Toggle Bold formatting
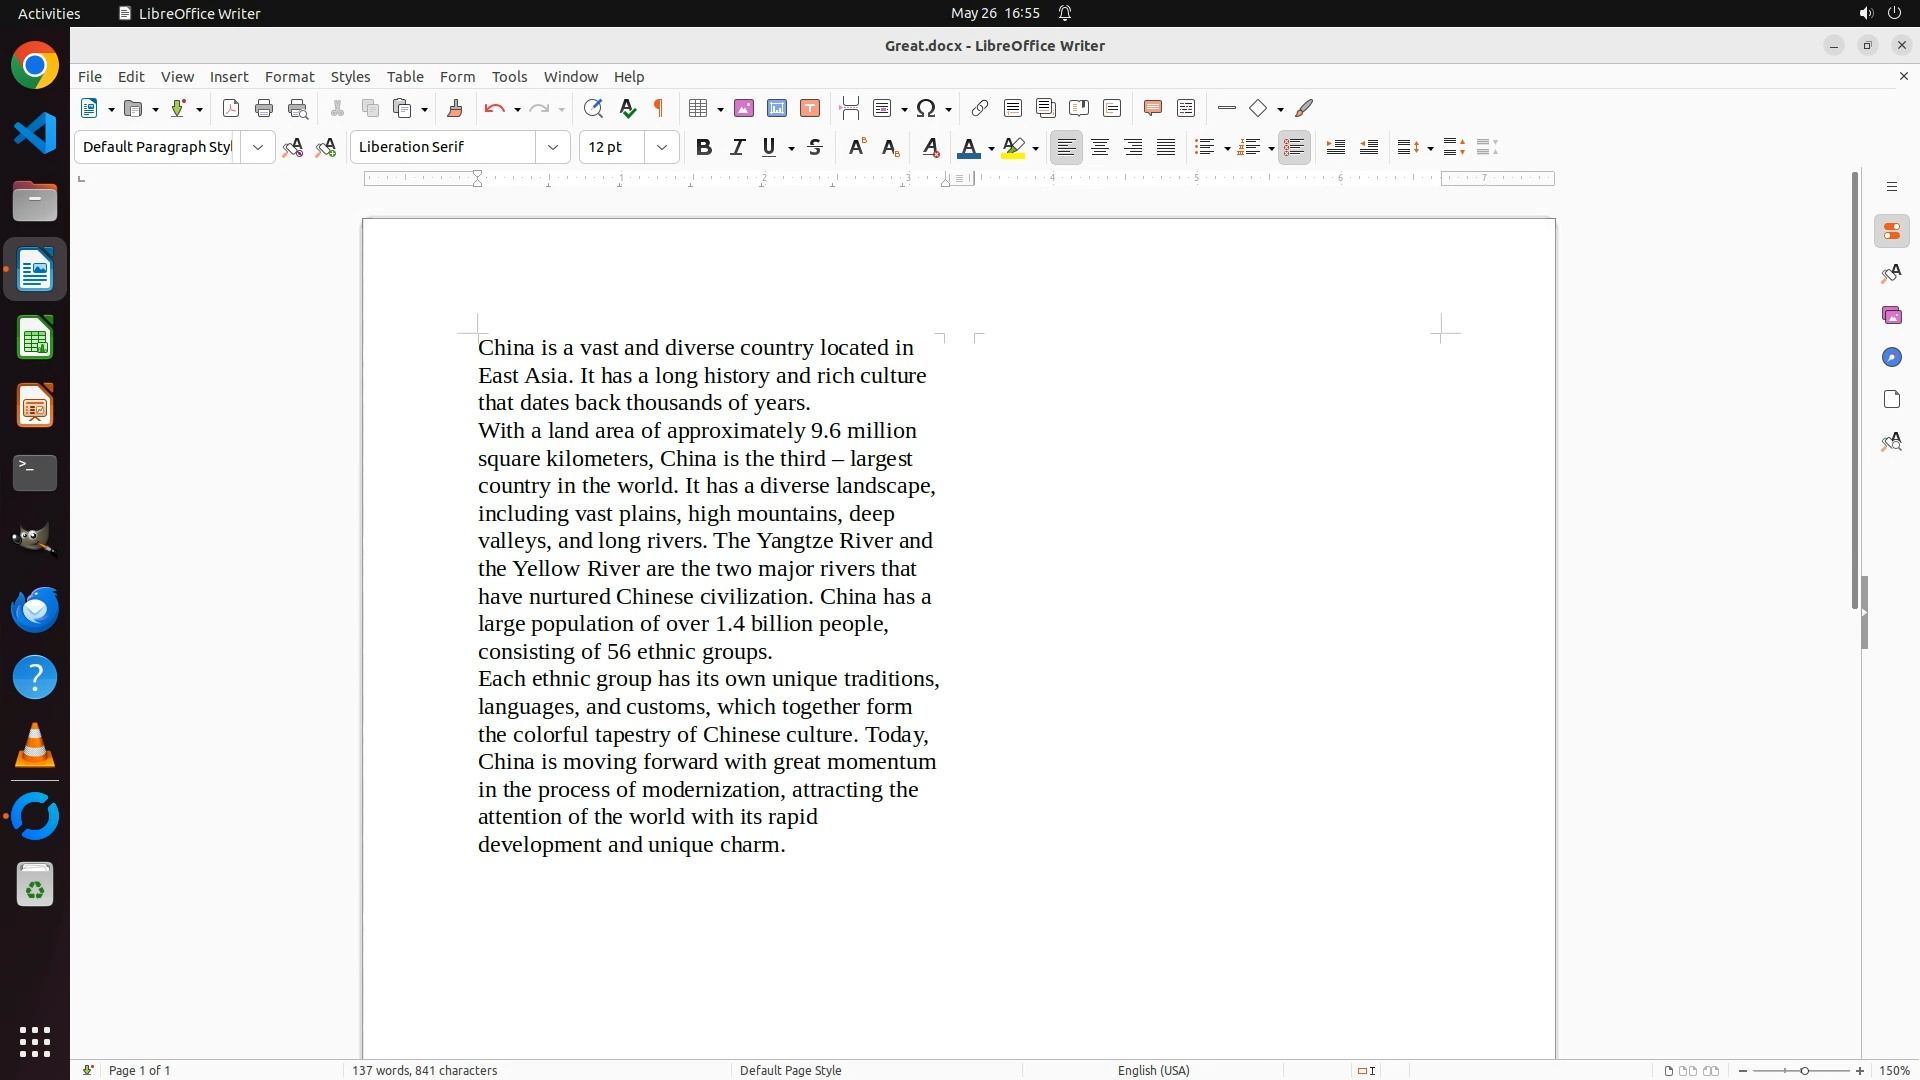This screenshot has width=1920, height=1080. pyautogui.click(x=704, y=147)
